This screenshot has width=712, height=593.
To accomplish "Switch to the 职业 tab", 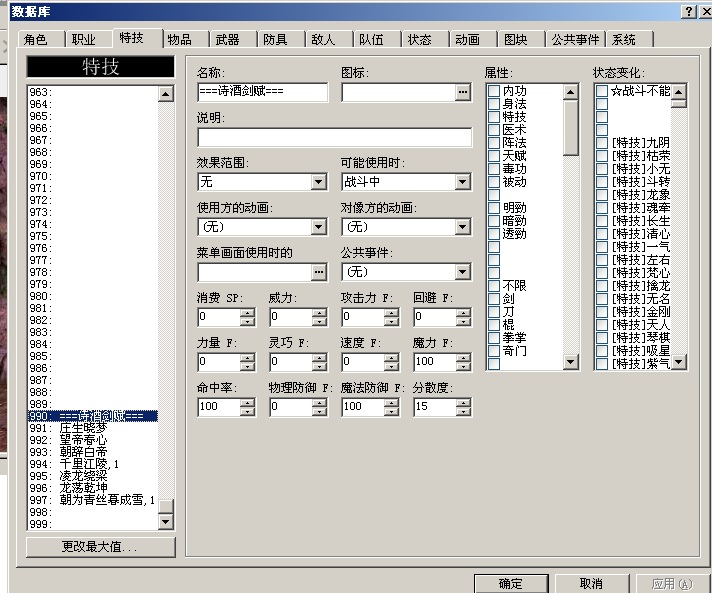I will 89,40.
